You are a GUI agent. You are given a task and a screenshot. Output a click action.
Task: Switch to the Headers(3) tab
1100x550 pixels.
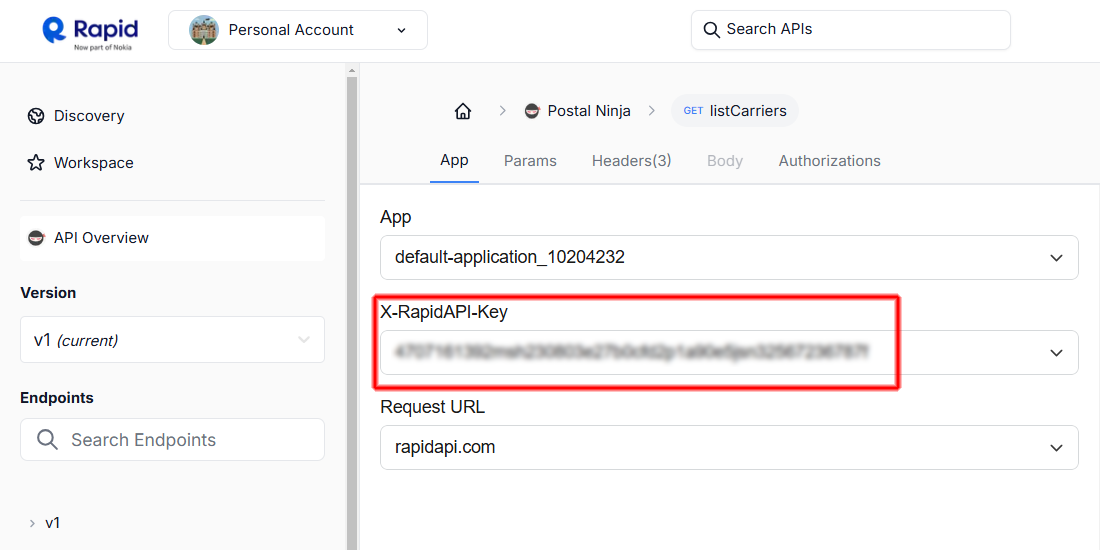point(631,161)
